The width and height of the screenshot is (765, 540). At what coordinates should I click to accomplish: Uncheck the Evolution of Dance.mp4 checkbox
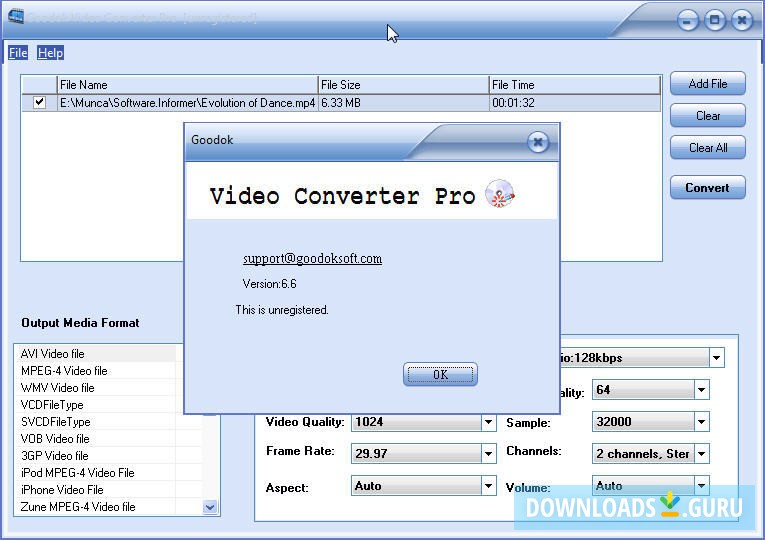tap(40, 102)
